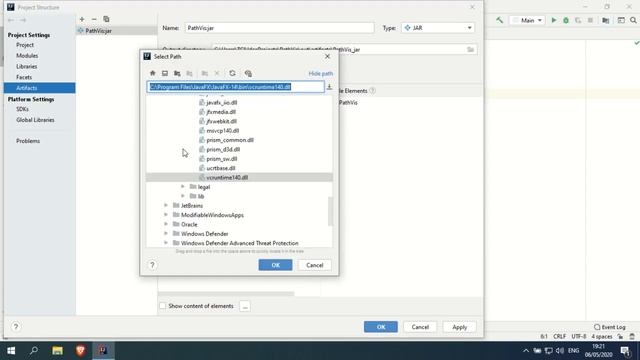Viewport: 640px width, 360px height.
Task: Expand the Oracle folder
Action: coord(166,224)
